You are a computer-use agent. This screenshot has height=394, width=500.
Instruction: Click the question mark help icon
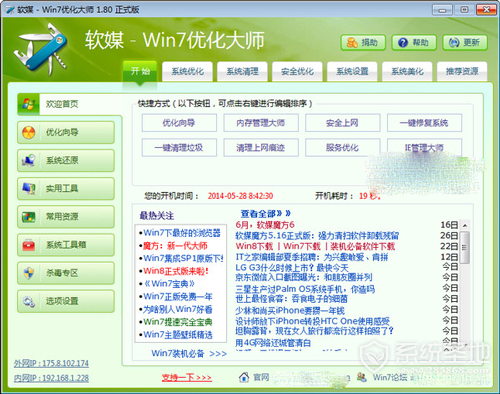(403, 43)
